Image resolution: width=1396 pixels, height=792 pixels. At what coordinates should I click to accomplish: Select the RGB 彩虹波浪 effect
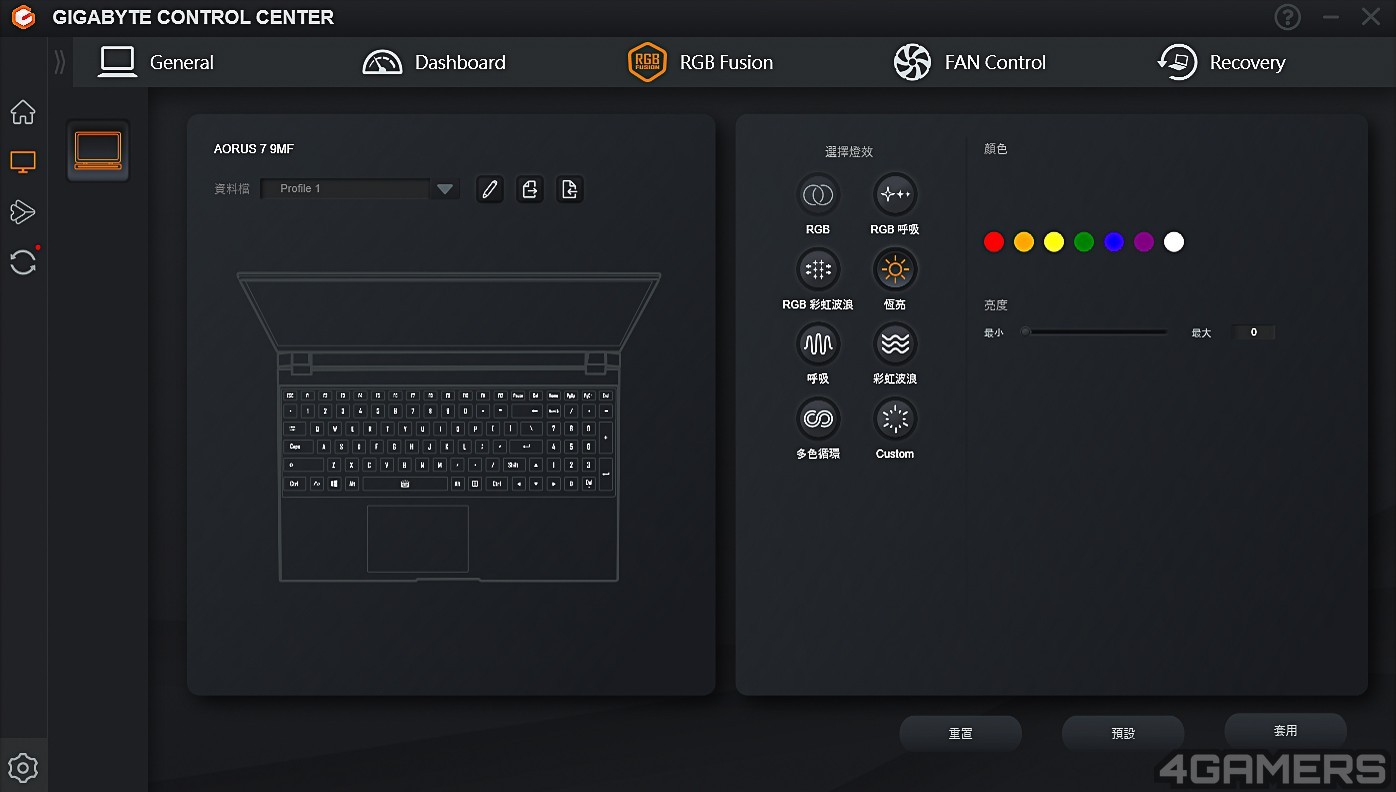coord(818,269)
